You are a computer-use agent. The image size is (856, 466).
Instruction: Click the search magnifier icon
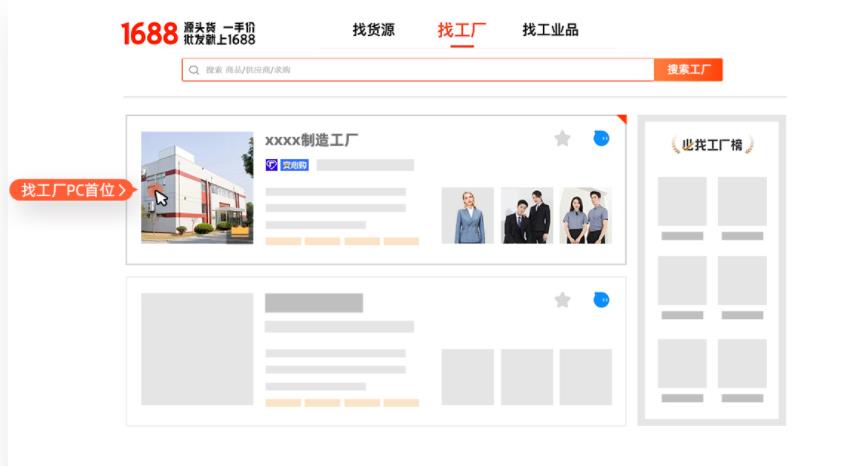click(194, 70)
